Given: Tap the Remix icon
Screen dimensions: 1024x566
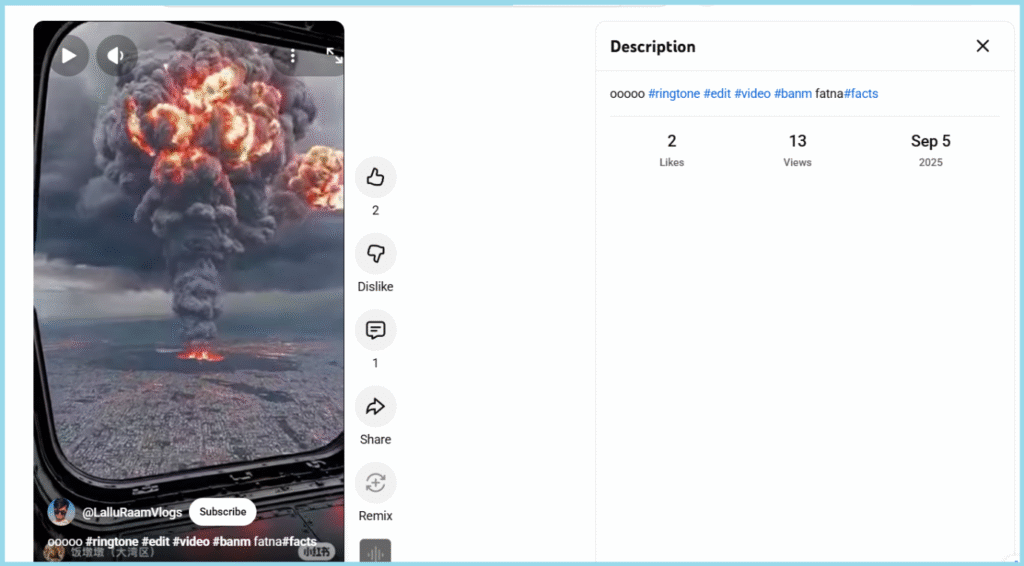Looking at the screenshot, I should (375, 483).
